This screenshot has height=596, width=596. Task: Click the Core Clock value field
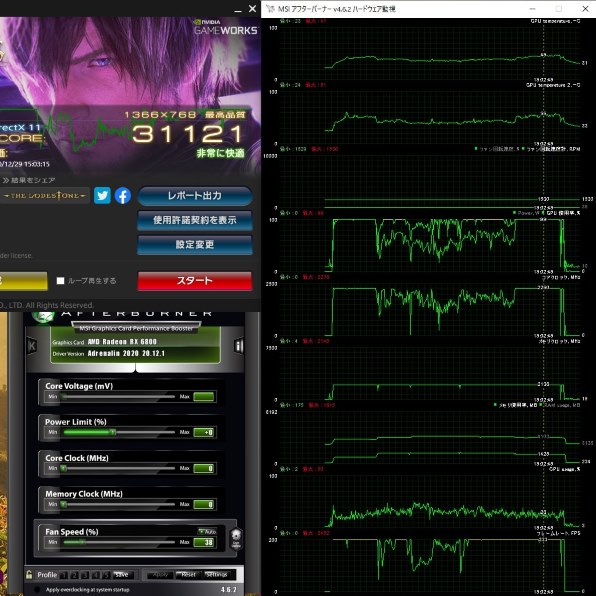(204, 468)
